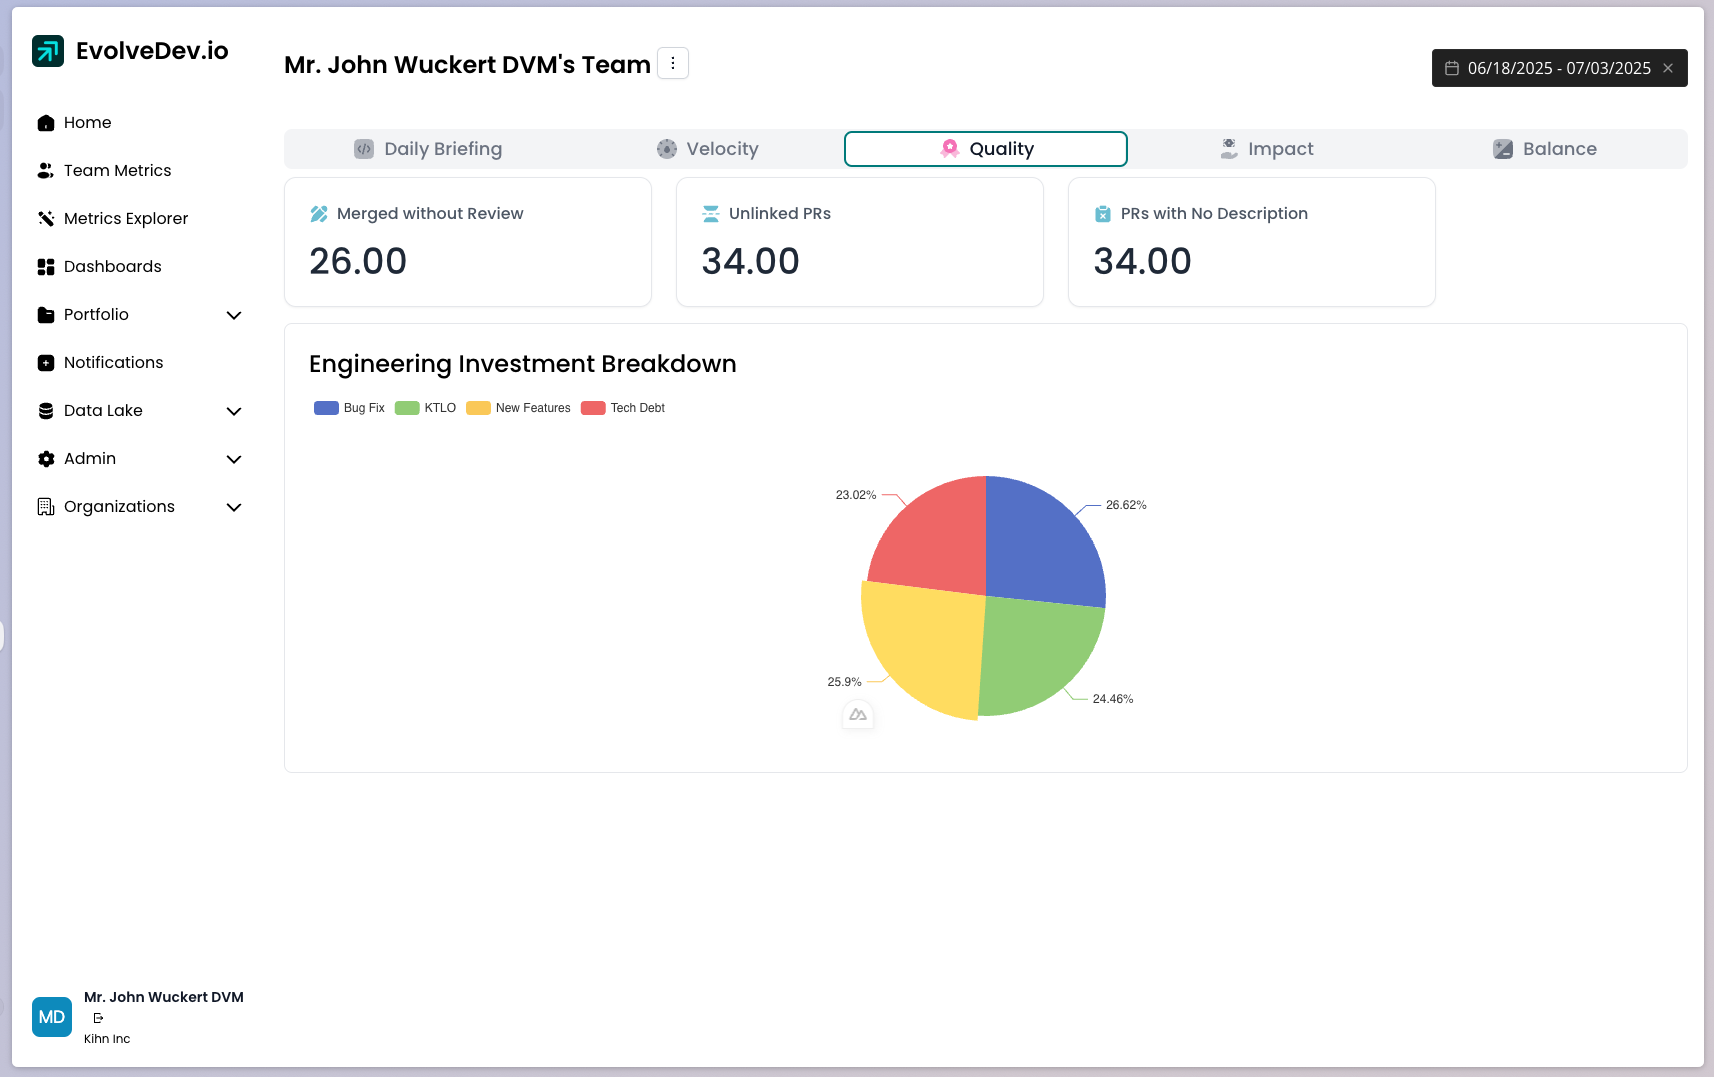Click the EvolveDev.io logo icon
The width and height of the screenshot is (1714, 1077).
48,51
